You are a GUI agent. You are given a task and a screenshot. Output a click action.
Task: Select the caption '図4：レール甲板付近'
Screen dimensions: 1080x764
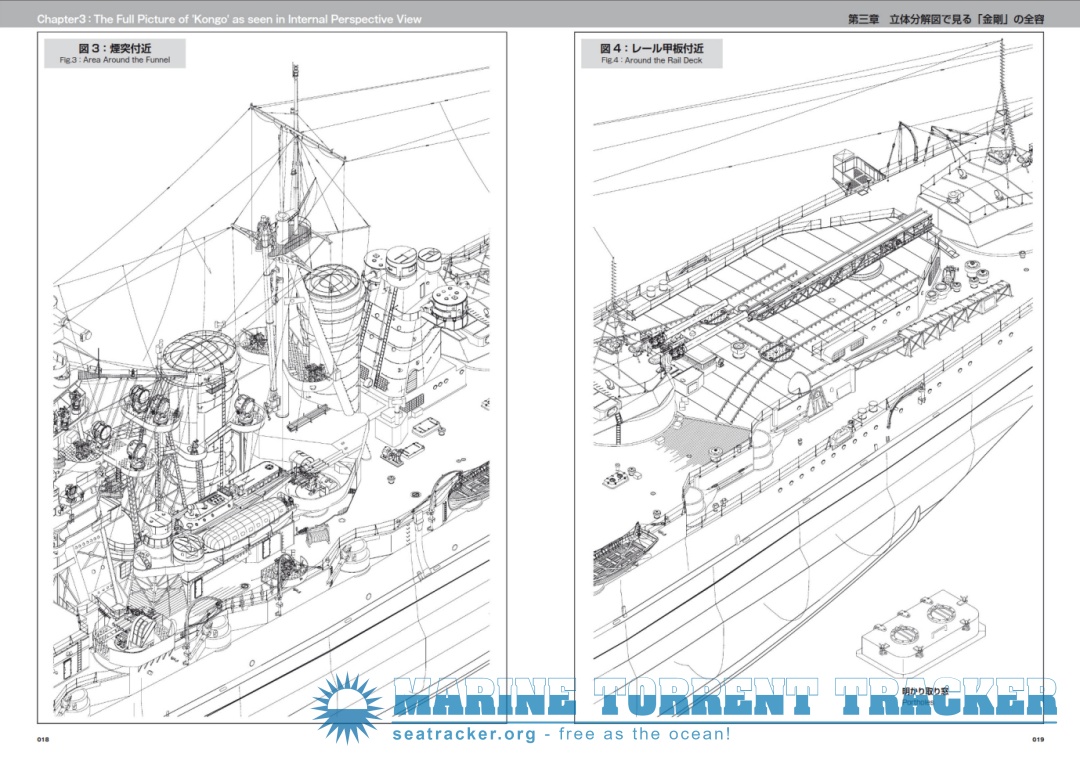652,48
